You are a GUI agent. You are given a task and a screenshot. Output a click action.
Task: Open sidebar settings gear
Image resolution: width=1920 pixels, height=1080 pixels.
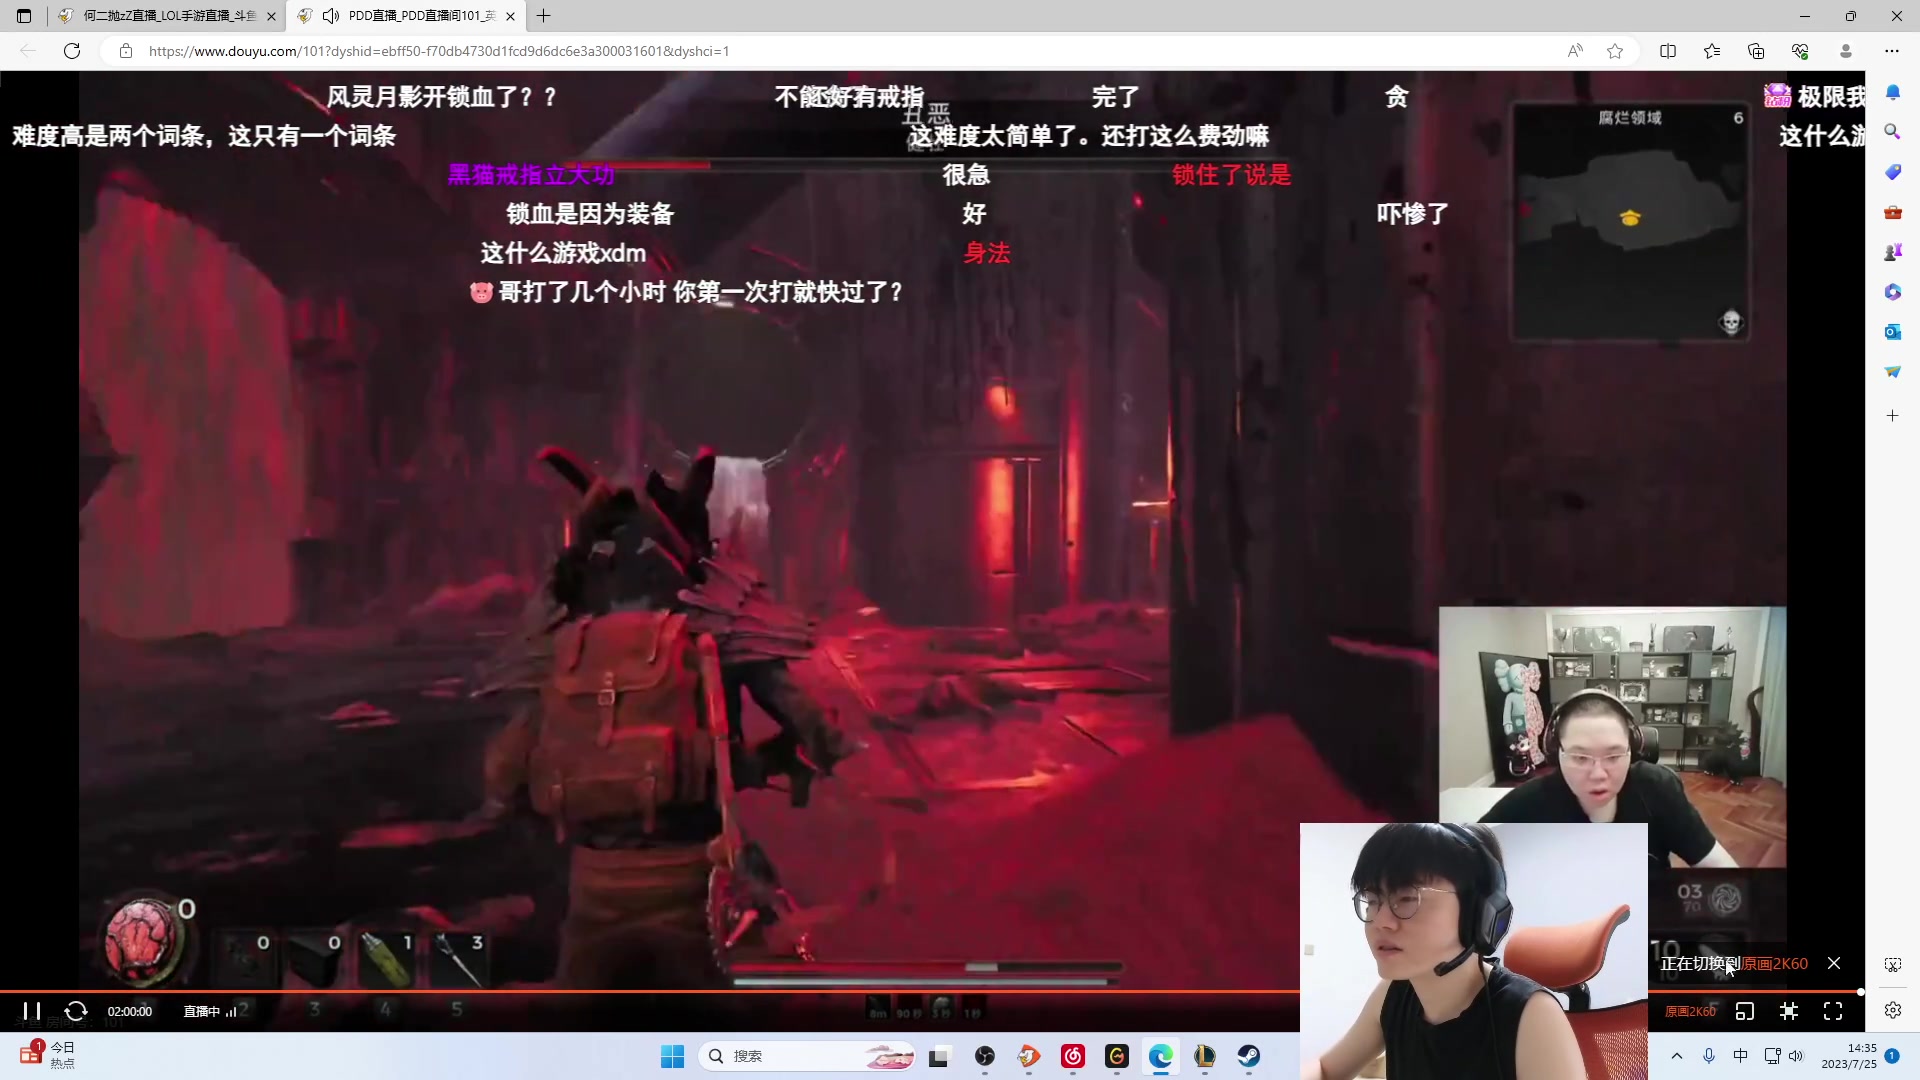point(1893,1011)
